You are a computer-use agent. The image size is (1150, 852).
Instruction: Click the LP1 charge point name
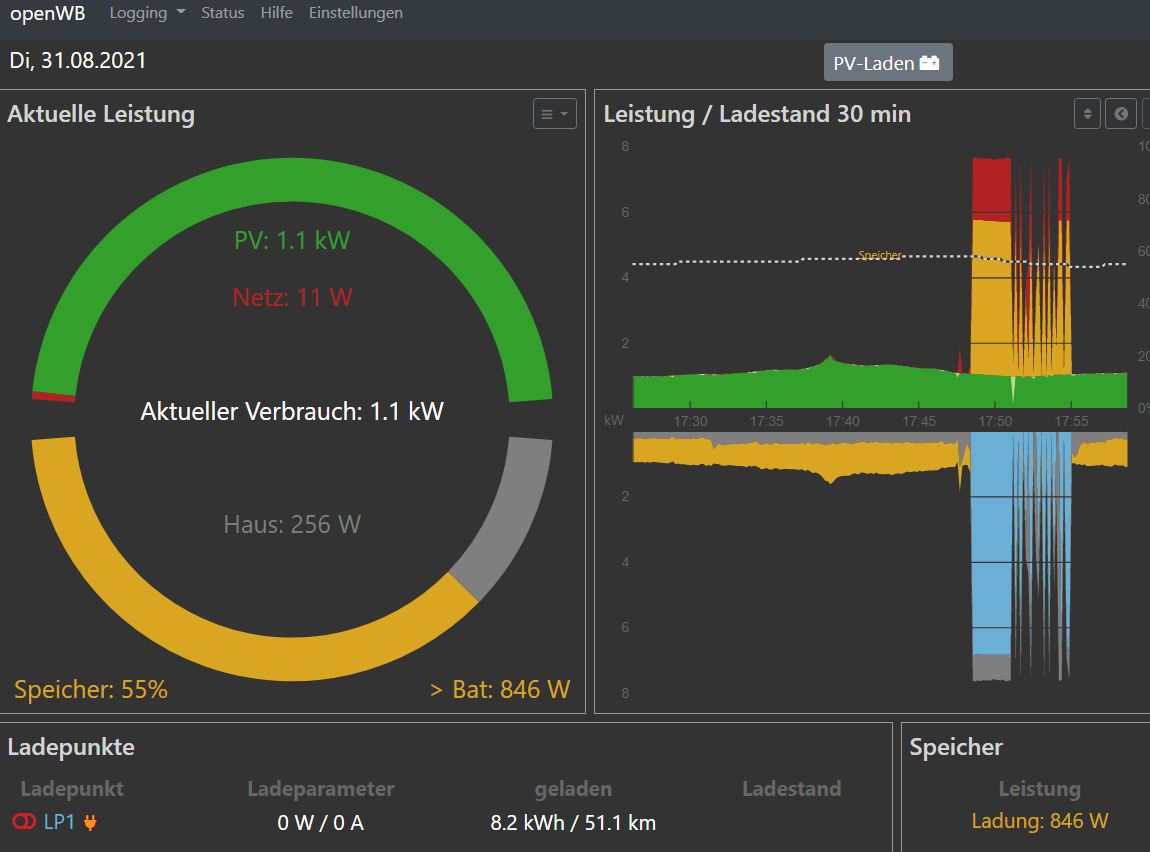click(58, 822)
